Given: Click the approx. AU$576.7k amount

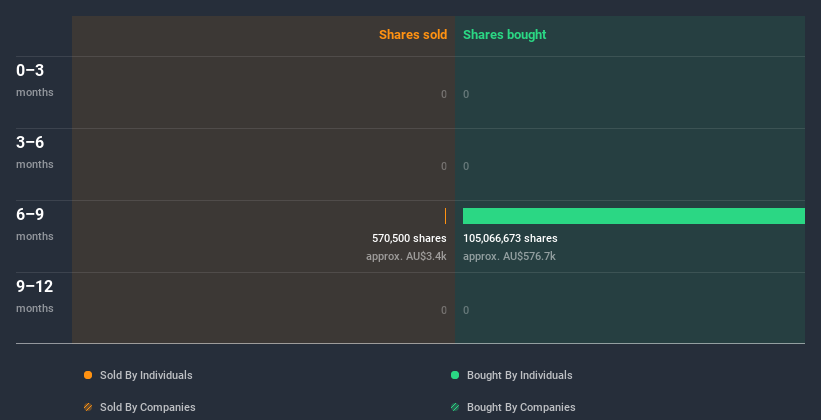Looking at the screenshot, I should pos(509,257).
